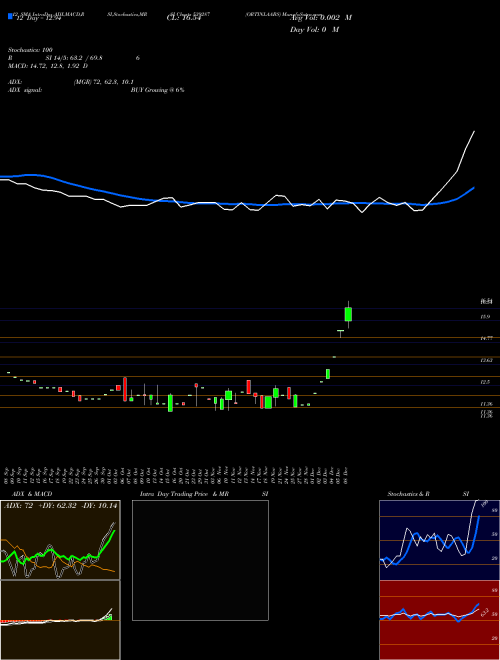Click the 'Stochastics & R' panel title

pyautogui.click(x=408, y=494)
